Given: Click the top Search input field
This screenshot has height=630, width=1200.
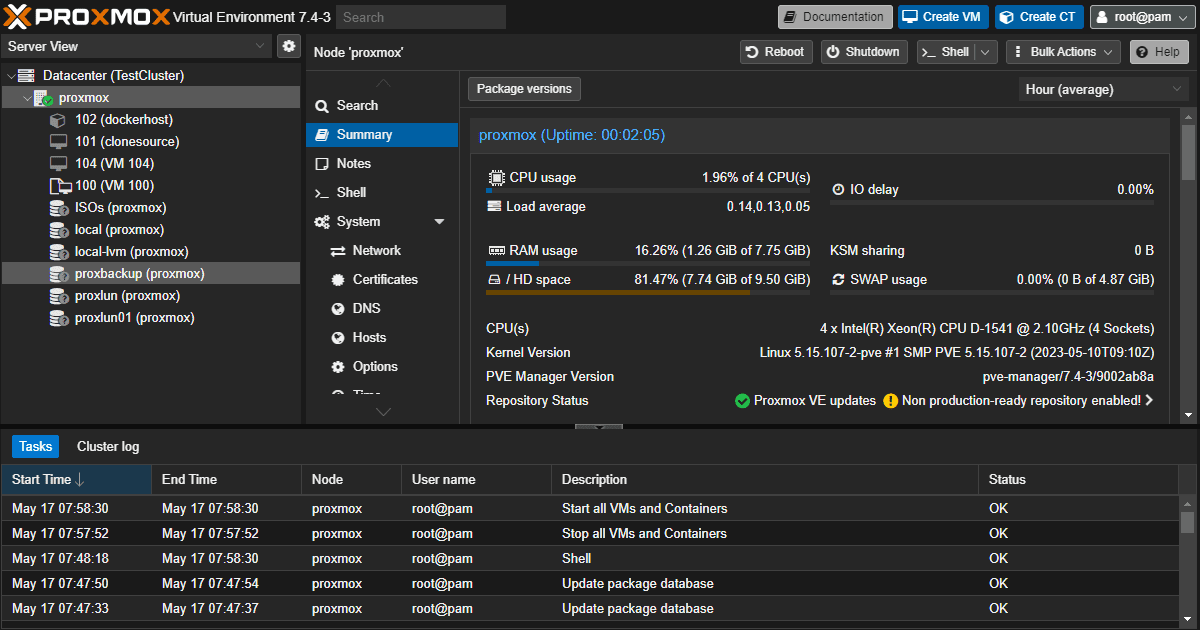Looking at the screenshot, I should 421,17.
